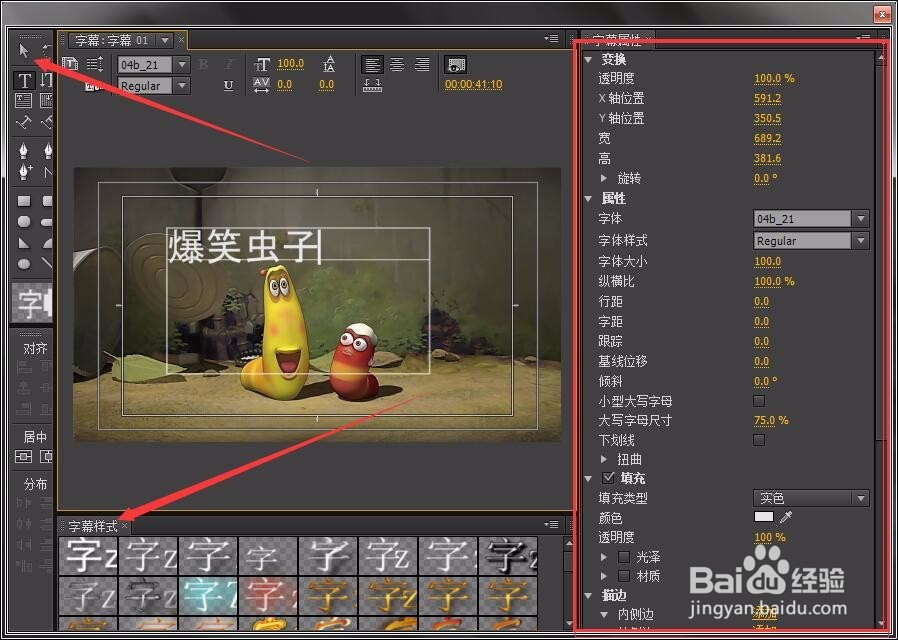898x640 pixels.
Task: Collapse the 变换 section
Action: tap(589, 59)
